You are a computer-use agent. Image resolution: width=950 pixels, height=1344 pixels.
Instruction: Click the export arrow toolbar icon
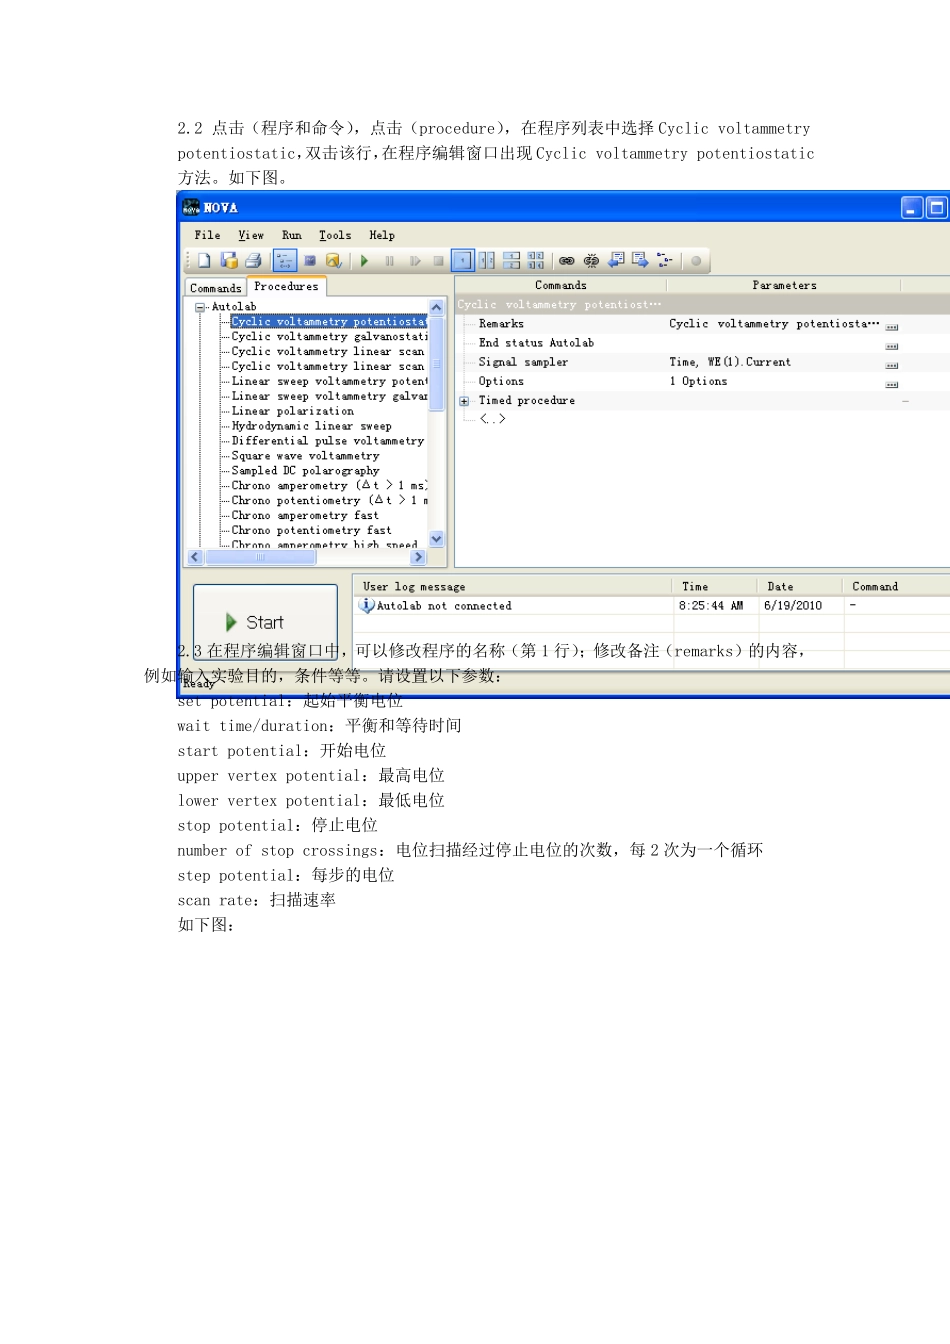click(x=640, y=260)
